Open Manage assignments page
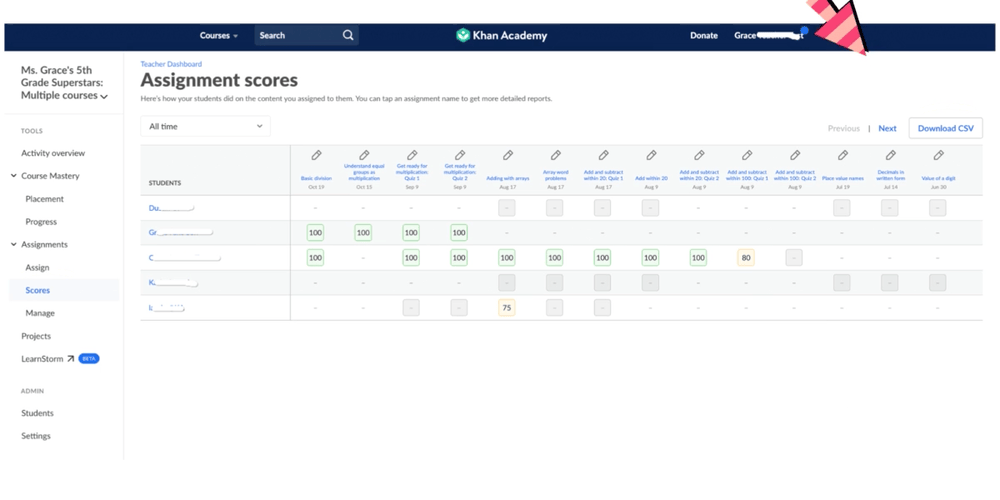The image size is (1000, 500). [x=40, y=313]
